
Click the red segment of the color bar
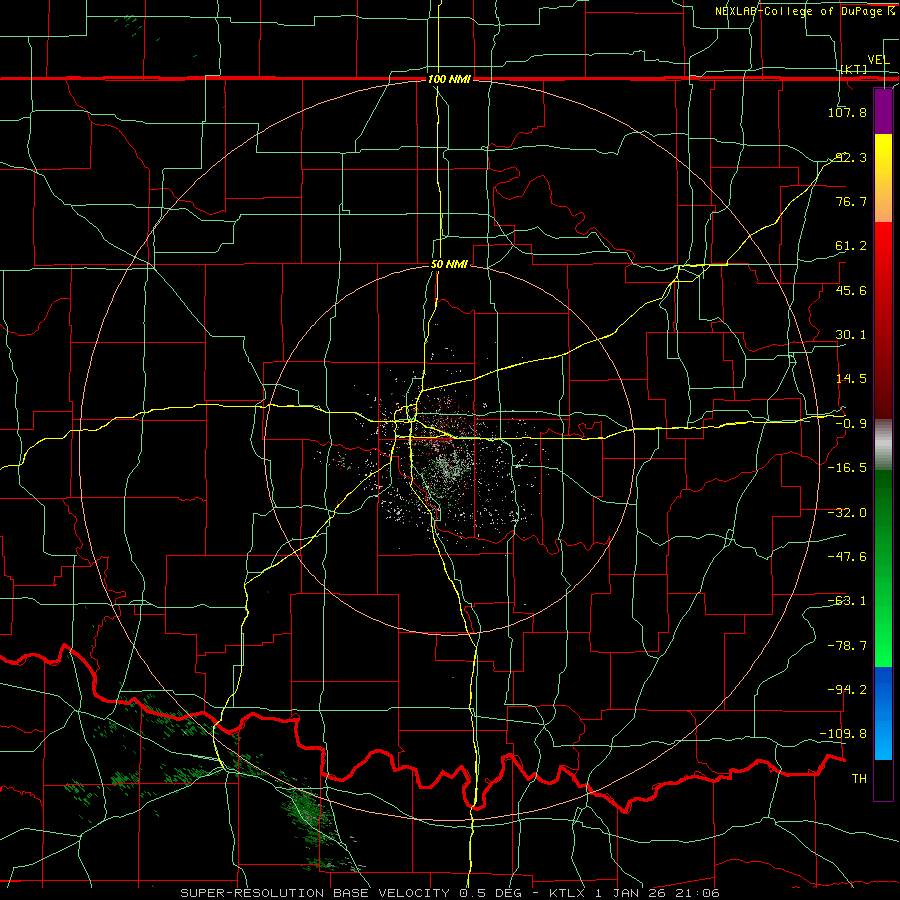(883, 320)
